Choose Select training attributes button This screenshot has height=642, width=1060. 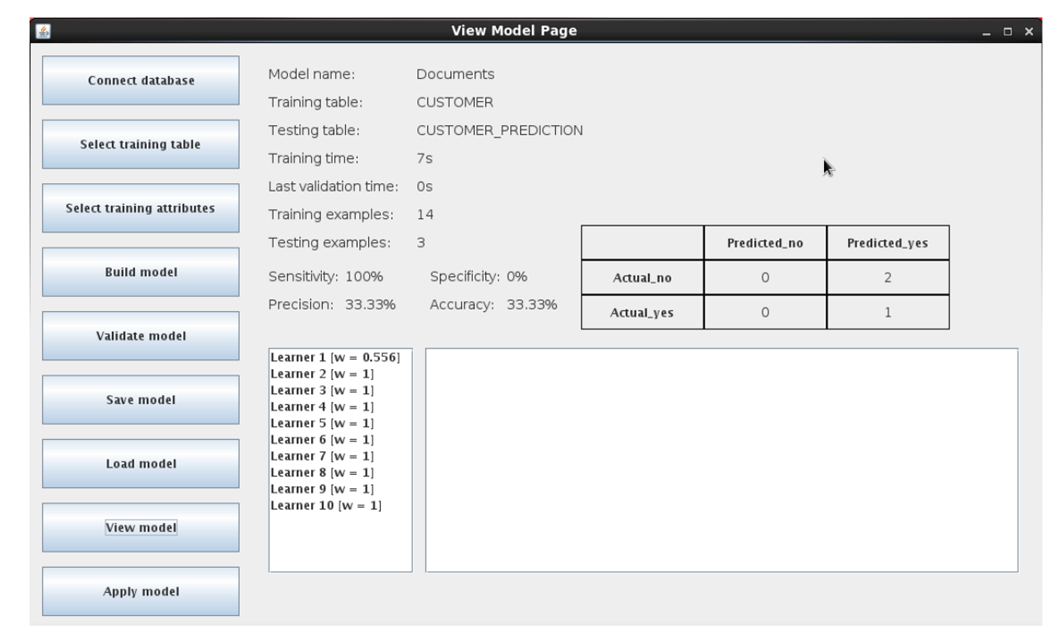coord(140,208)
